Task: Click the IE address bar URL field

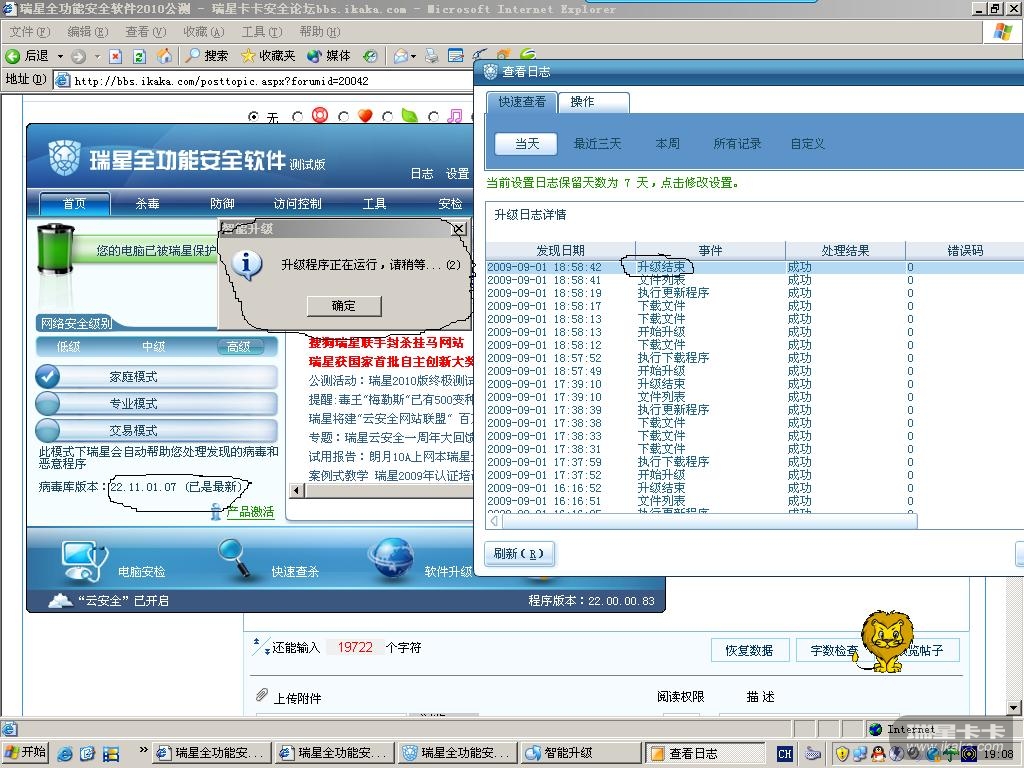Action: click(264, 81)
